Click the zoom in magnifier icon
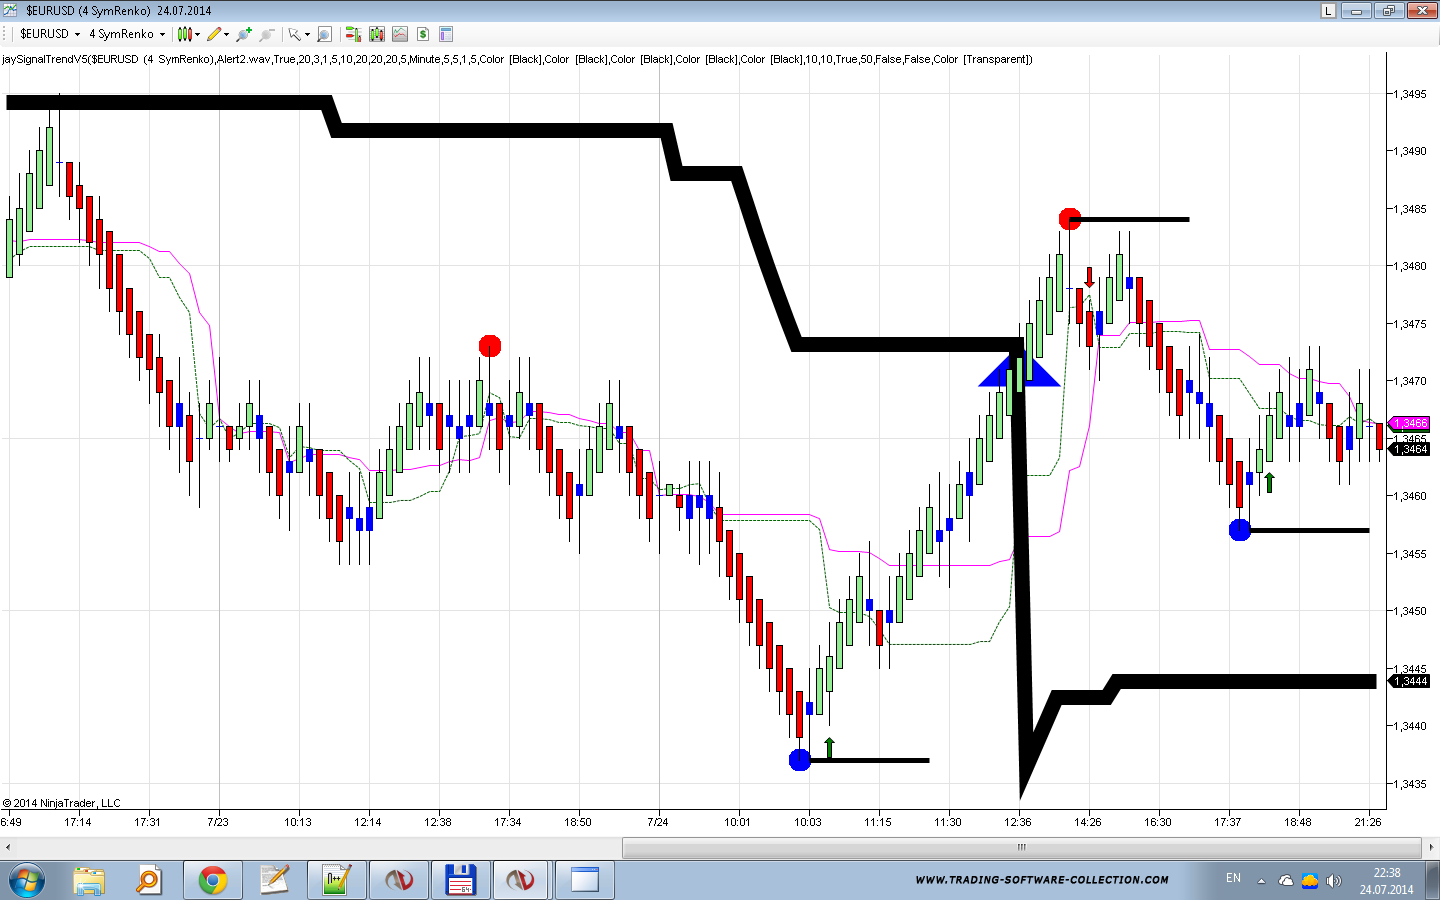This screenshot has width=1440, height=900. pos(244,34)
